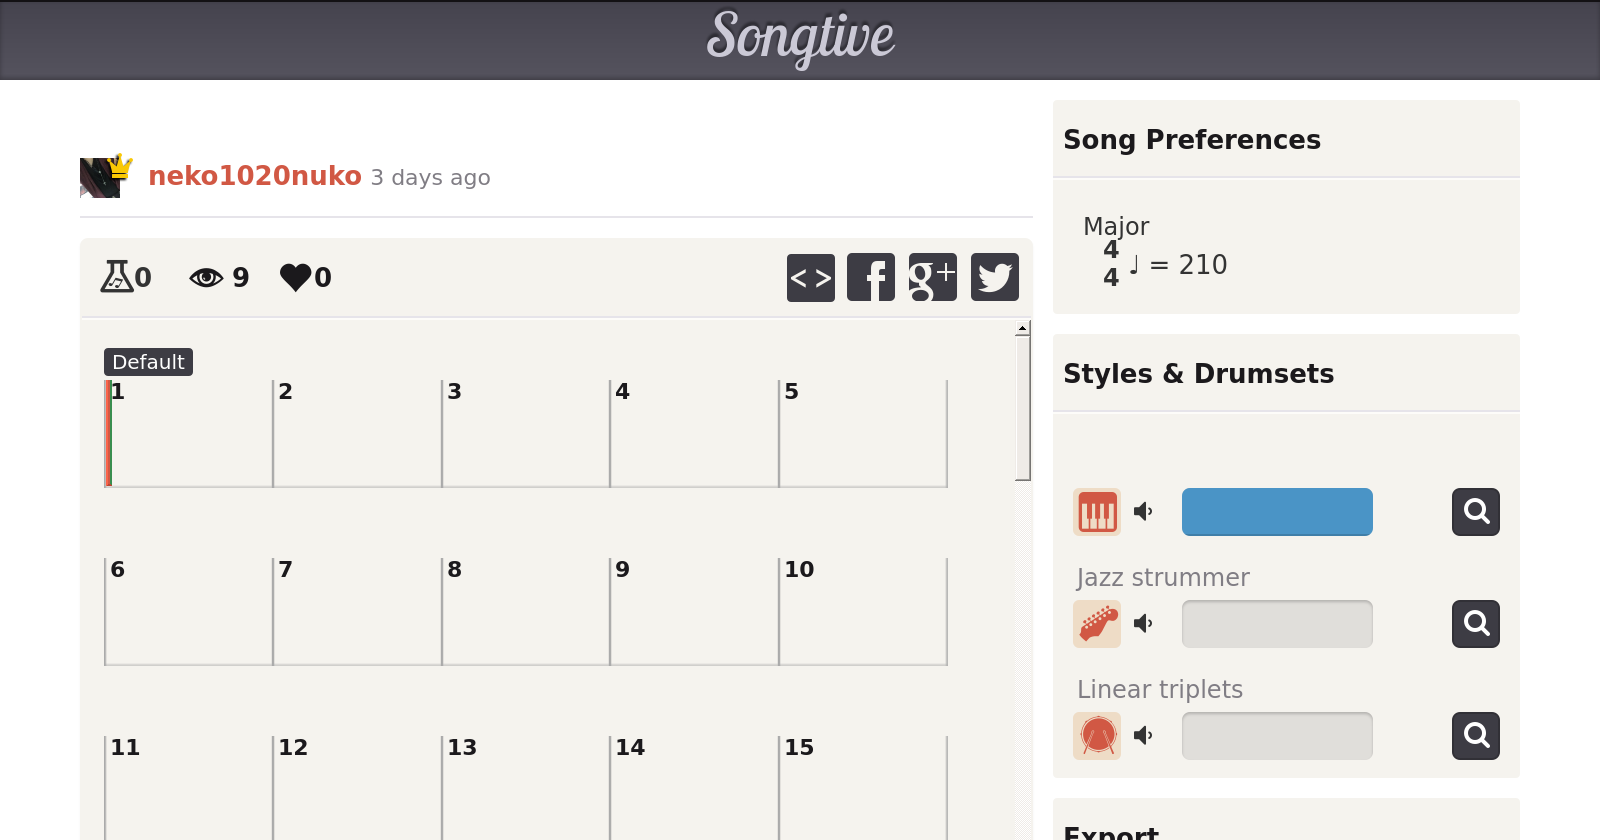The image size is (1600, 840).
Task: Open neko1020nuko user profile link
Action: pos(254,176)
